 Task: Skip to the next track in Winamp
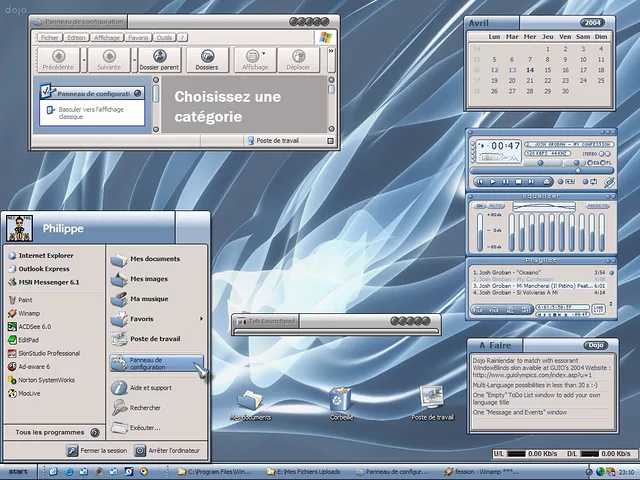pyautogui.click(x=530, y=181)
